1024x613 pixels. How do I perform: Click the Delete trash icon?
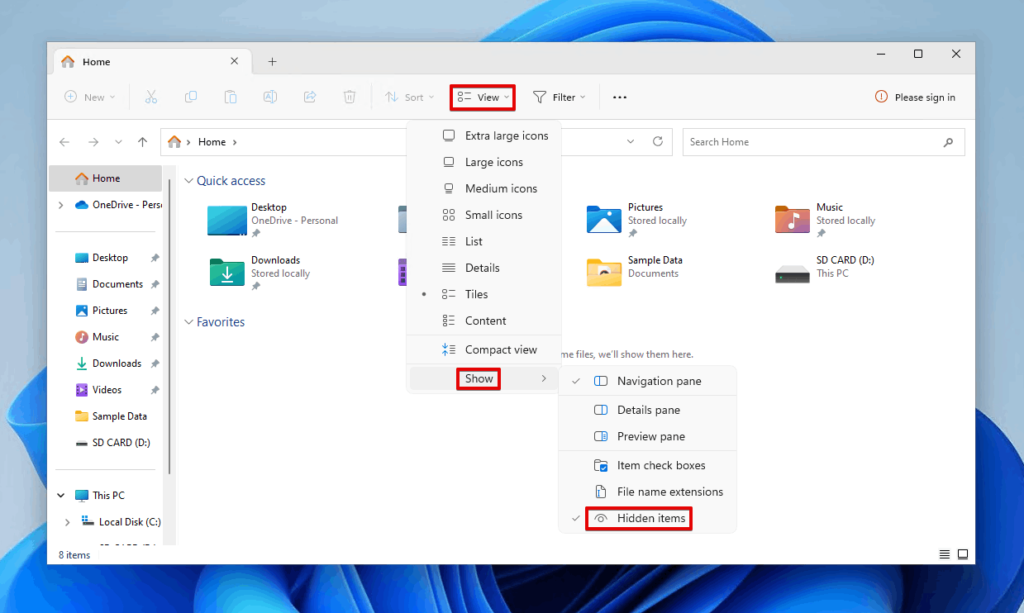[x=349, y=96]
